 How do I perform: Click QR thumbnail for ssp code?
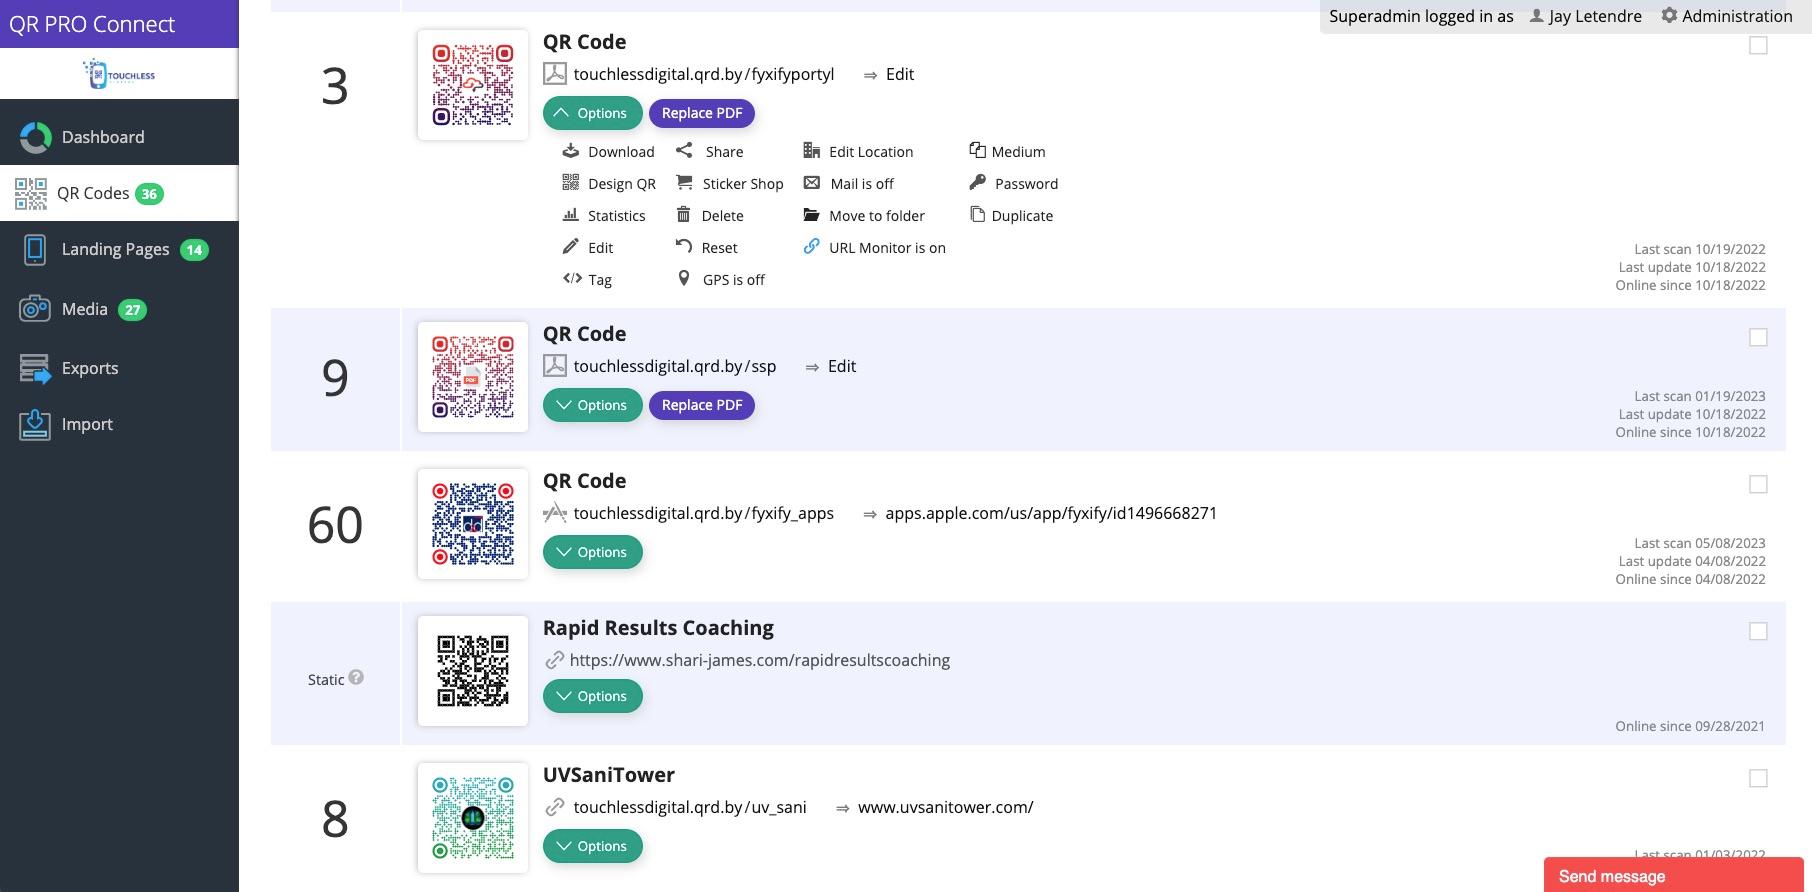[473, 377]
